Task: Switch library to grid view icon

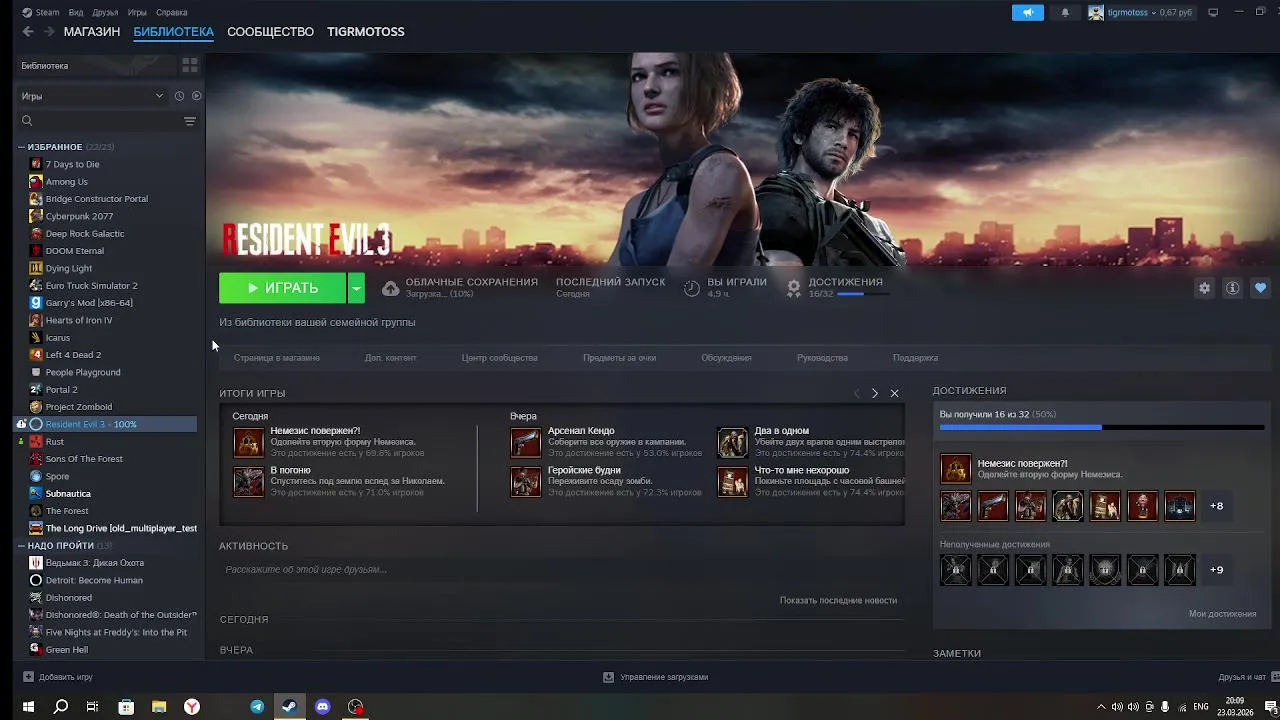Action: (189, 66)
